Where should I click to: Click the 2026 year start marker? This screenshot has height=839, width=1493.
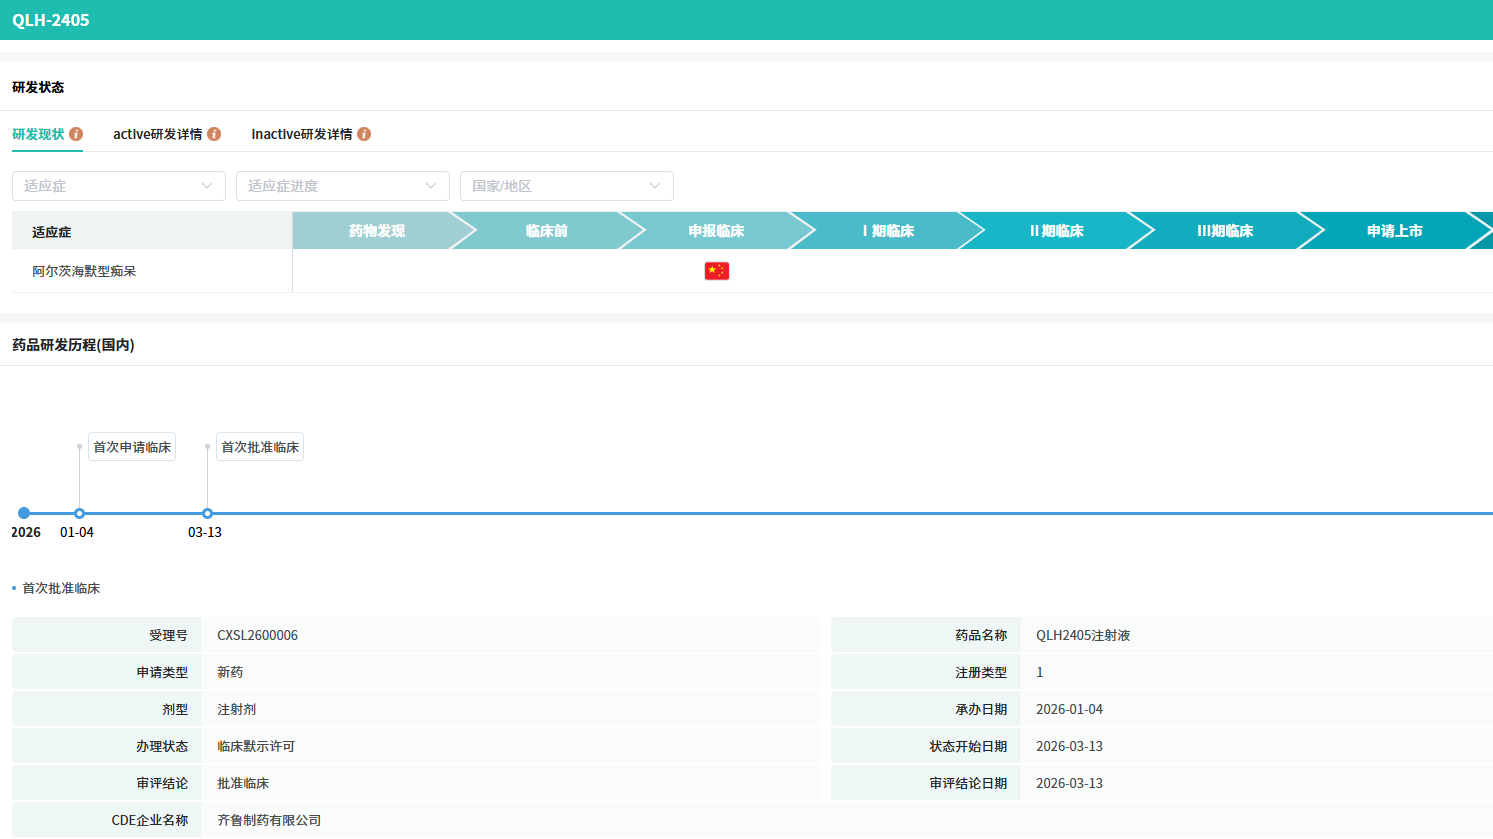(24, 513)
